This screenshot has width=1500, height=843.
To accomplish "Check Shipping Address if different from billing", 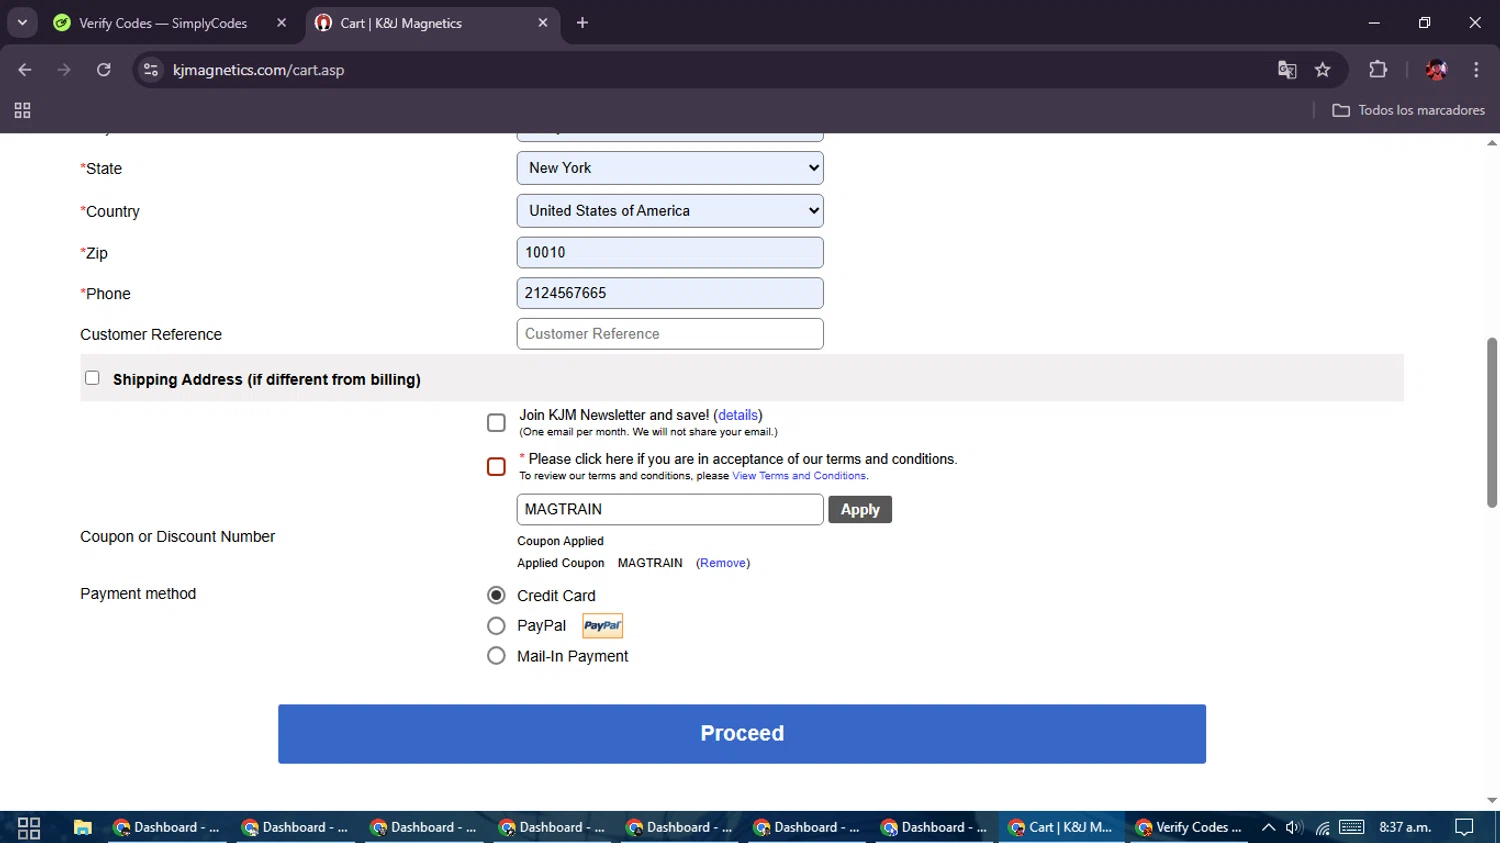I will [x=92, y=378].
